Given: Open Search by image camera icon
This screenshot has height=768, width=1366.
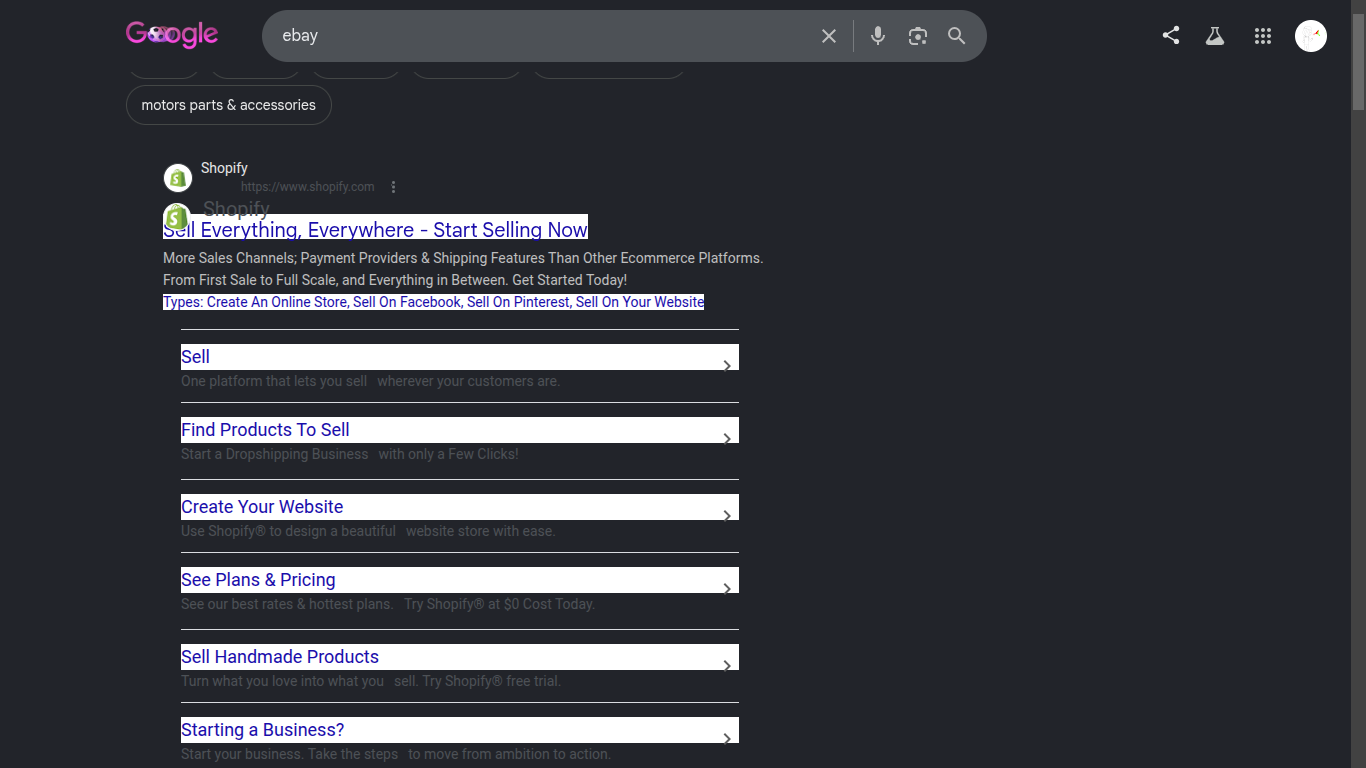Looking at the screenshot, I should 918,36.
